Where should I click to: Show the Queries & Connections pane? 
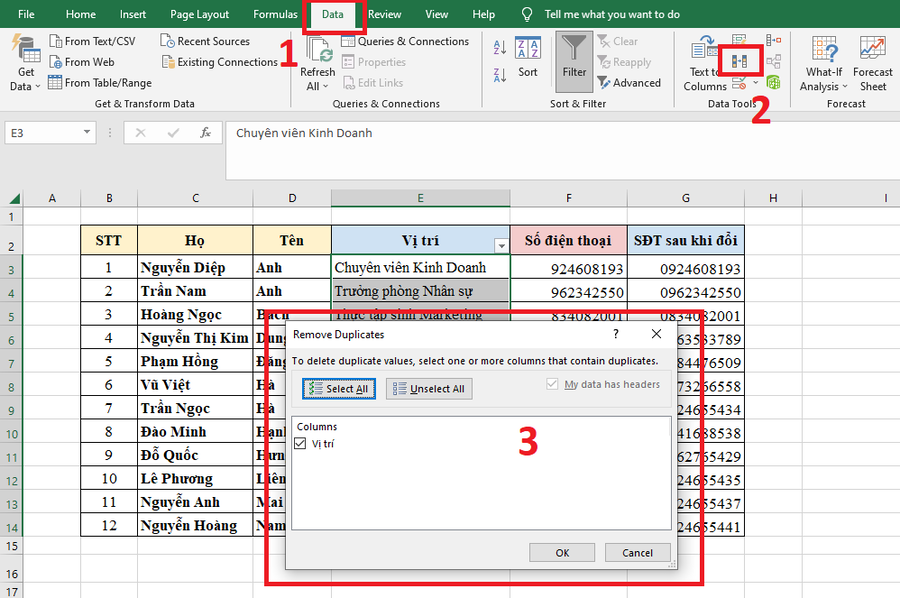click(x=405, y=41)
